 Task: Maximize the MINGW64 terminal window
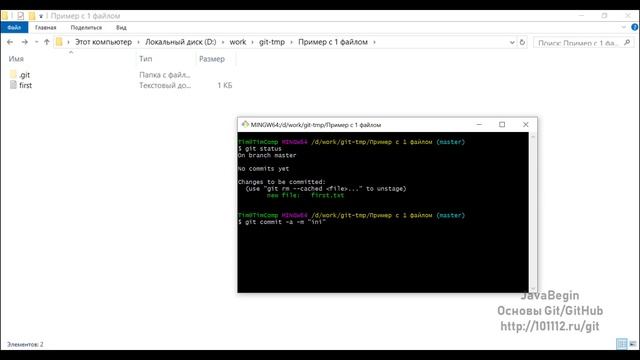[502, 124]
